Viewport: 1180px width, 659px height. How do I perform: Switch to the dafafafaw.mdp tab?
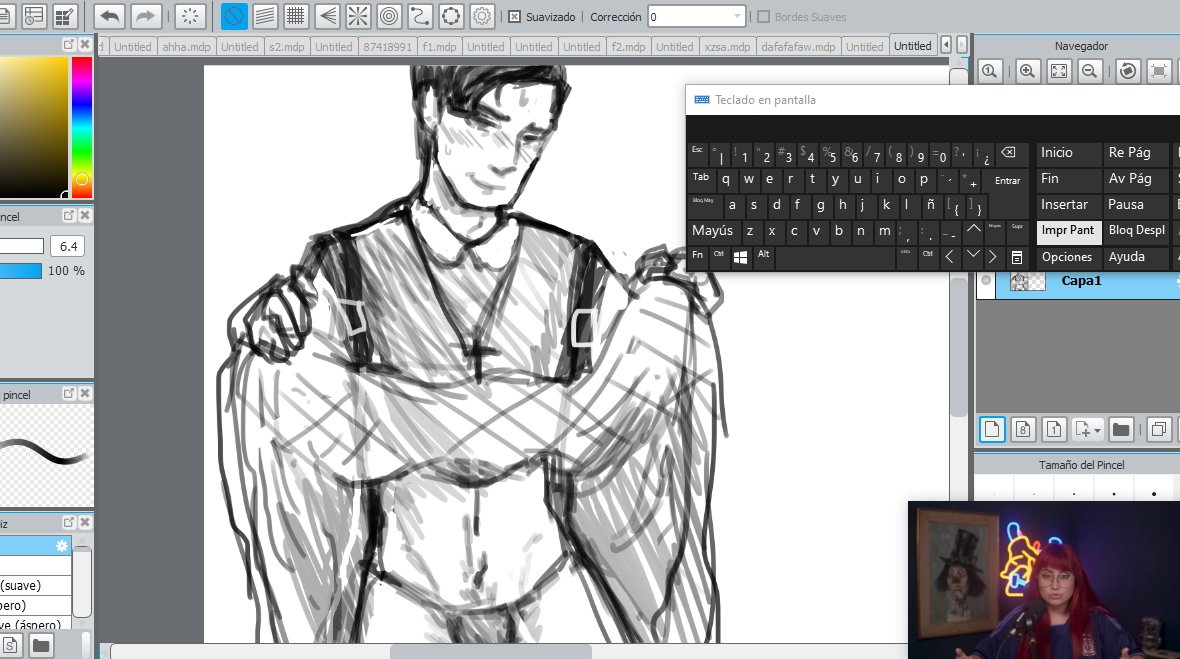pos(798,47)
